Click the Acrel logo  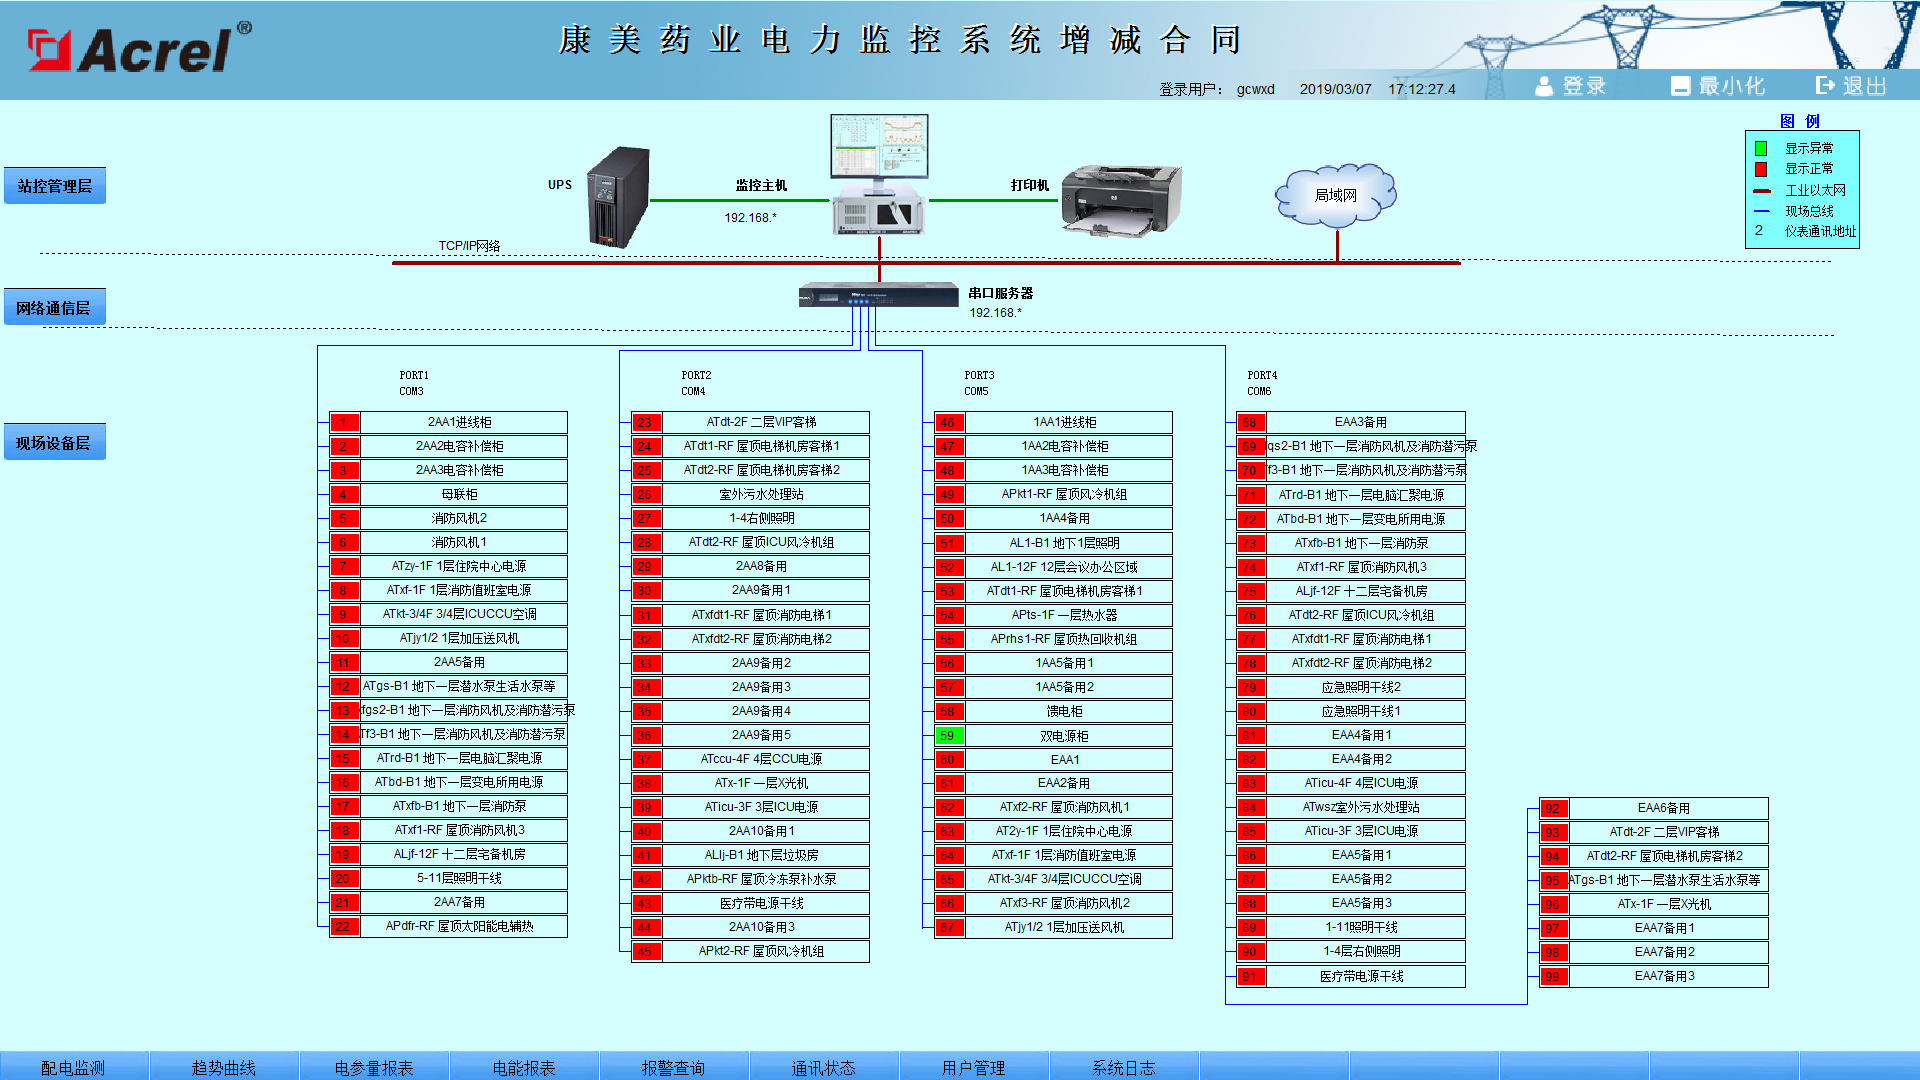pos(139,48)
